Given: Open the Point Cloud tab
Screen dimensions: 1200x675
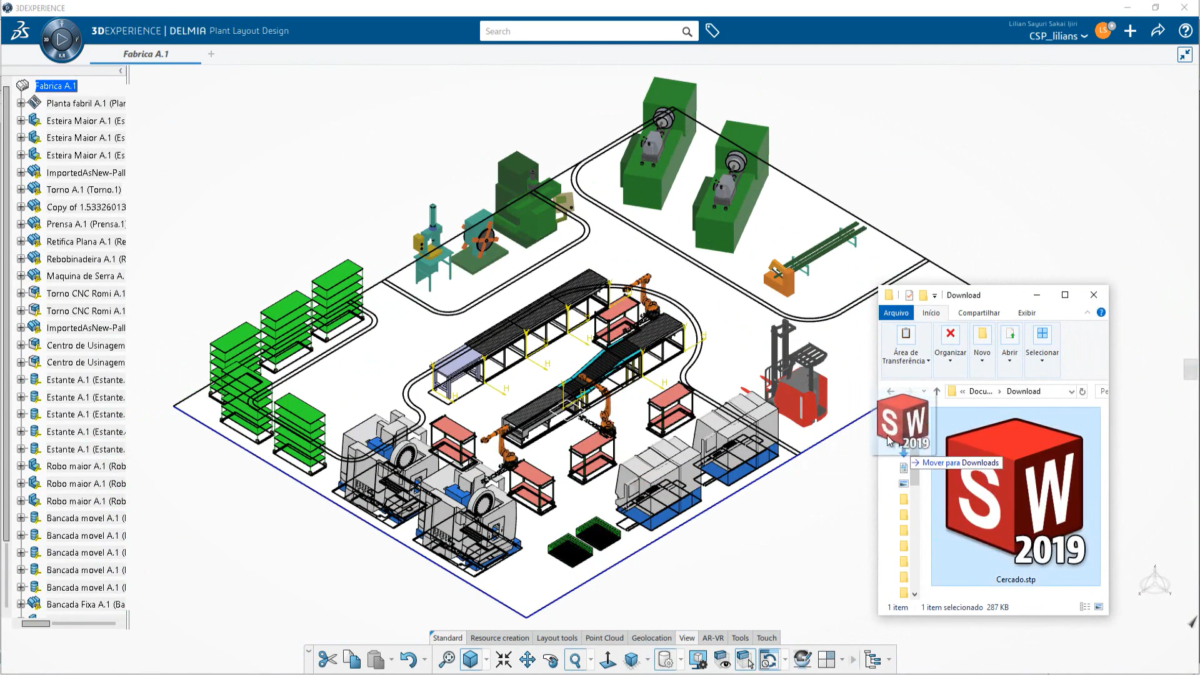Looking at the screenshot, I should click(604, 638).
